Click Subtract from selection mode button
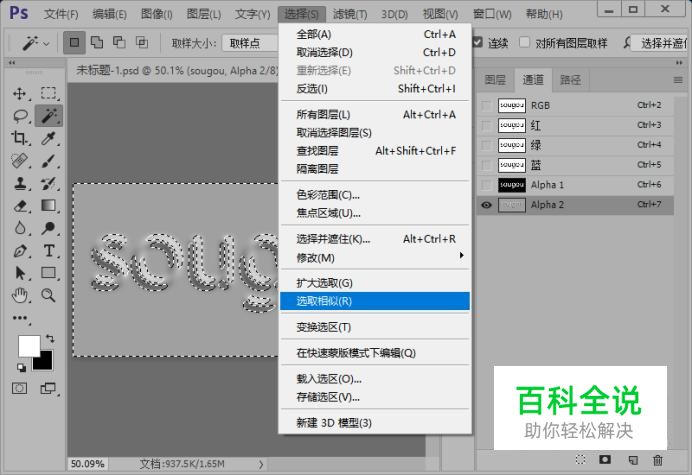This screenshot has height=475, width=692. (x=119, y=42)
